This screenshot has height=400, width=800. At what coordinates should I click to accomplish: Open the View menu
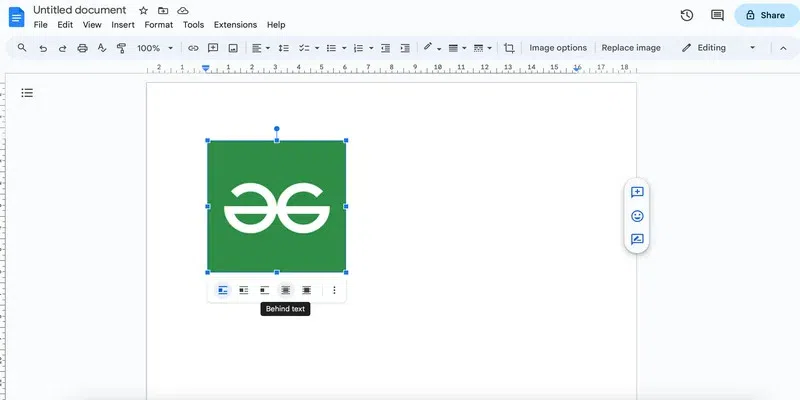[x=92, y=24]
